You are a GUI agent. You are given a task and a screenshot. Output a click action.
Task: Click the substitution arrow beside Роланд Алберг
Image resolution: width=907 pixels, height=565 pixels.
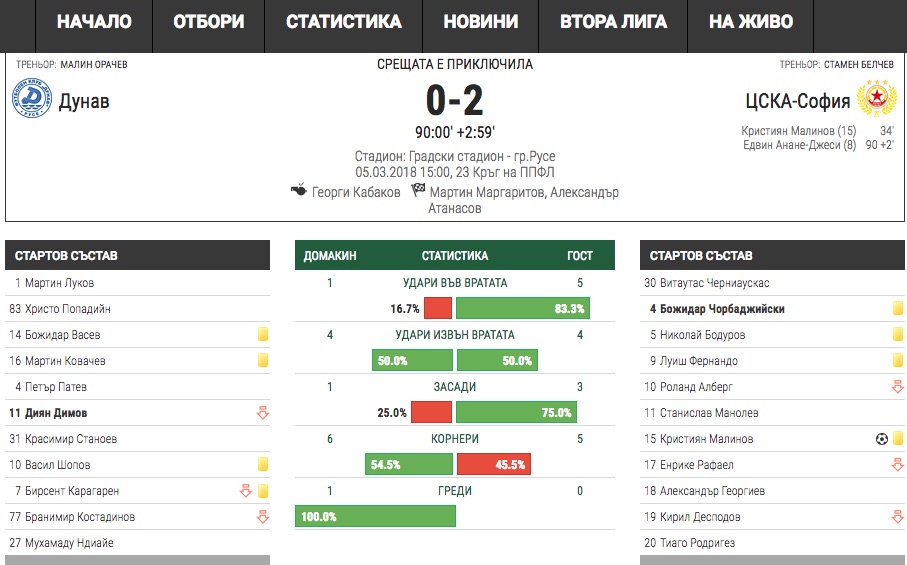tap(897, 386)
